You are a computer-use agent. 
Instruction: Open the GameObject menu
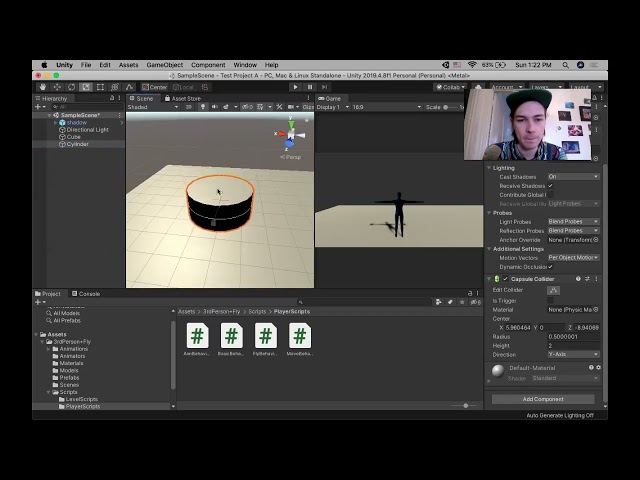(x=164, y=65)
